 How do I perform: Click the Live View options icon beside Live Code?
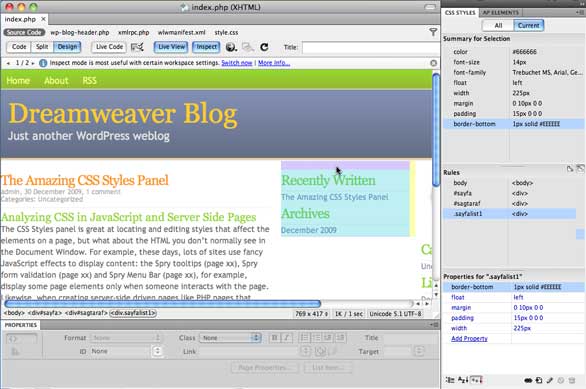(137, 47)
